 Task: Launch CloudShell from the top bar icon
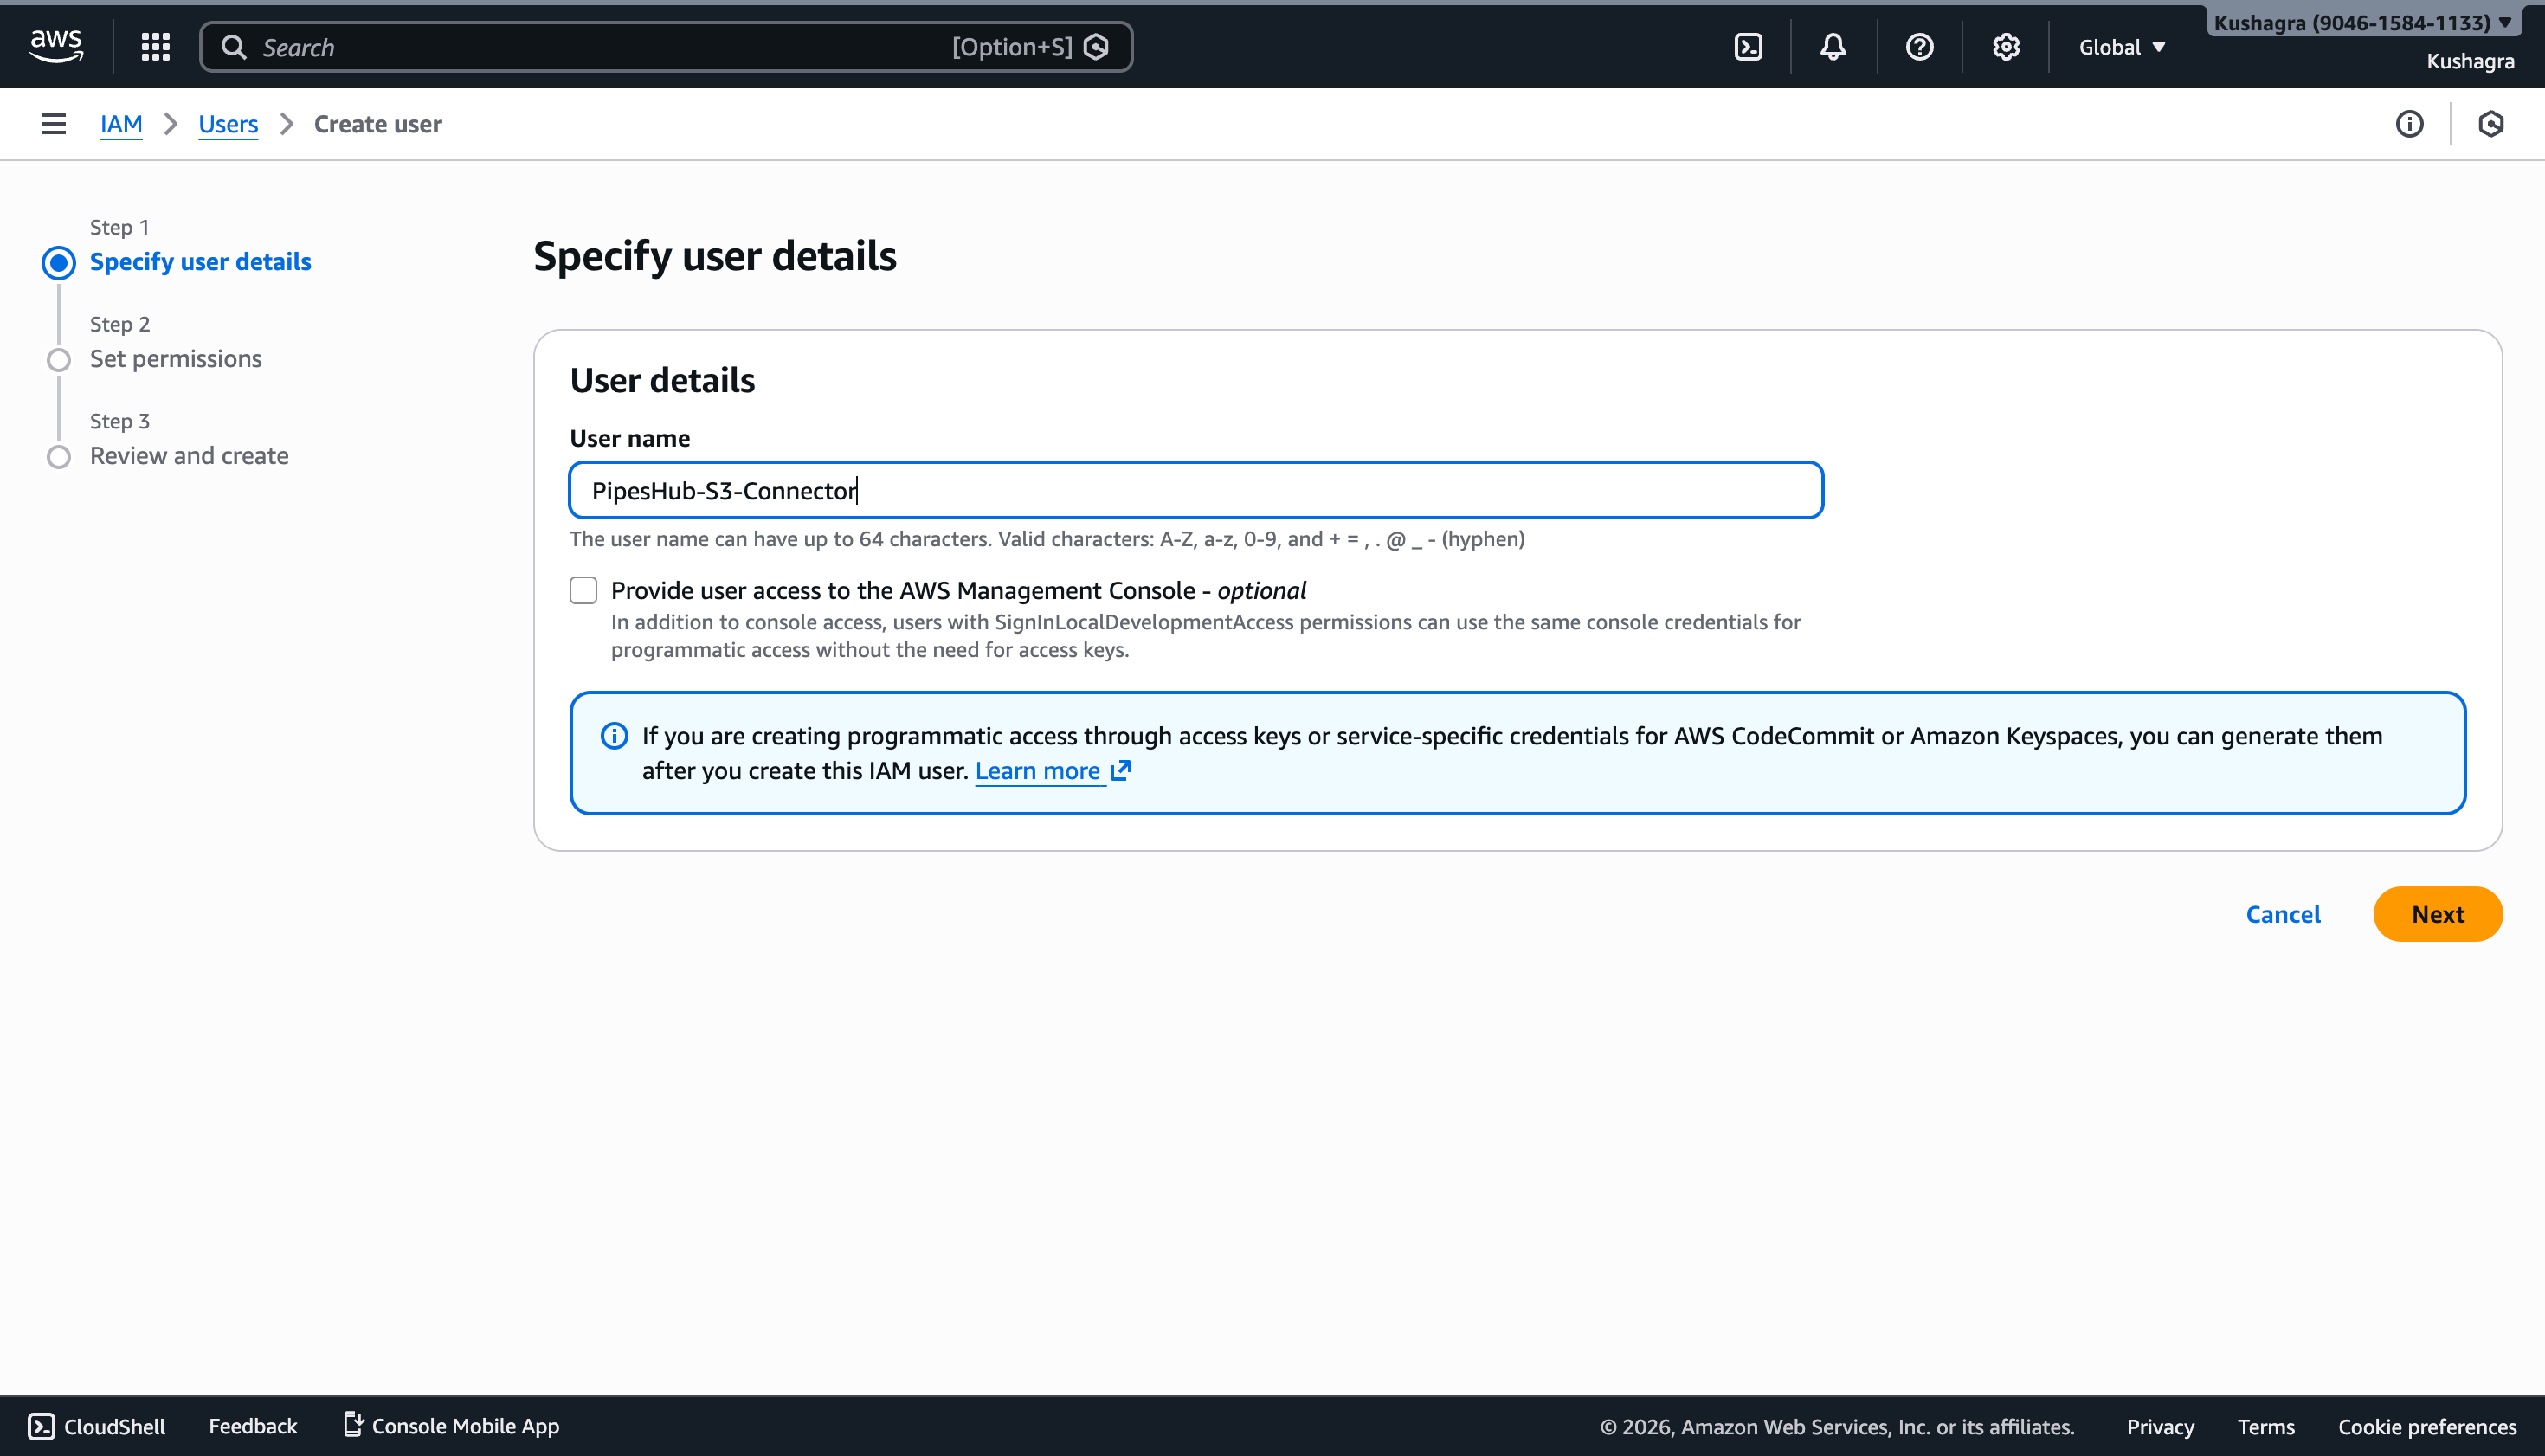[x=1748, y=47]
